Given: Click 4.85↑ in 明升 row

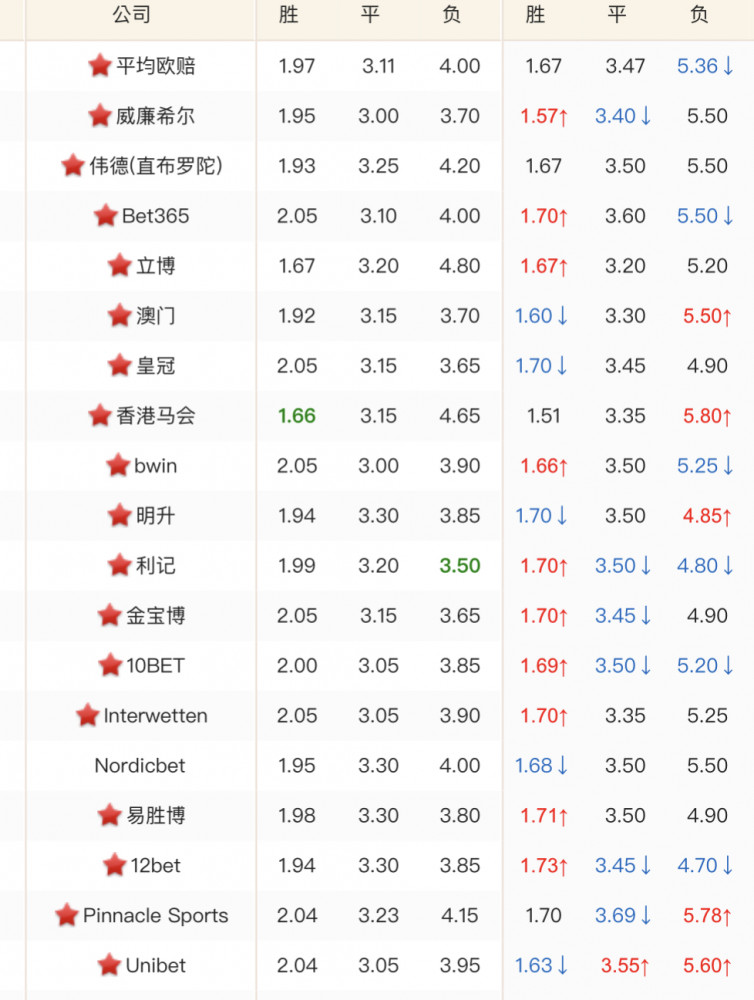Looking at the screenshot, I should (x=707, y=515).
